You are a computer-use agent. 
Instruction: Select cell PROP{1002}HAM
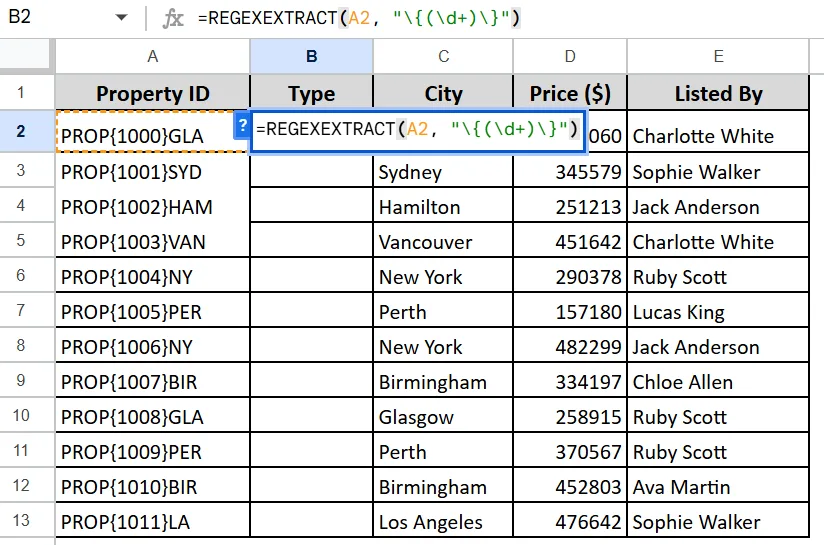tap(152, 205)
